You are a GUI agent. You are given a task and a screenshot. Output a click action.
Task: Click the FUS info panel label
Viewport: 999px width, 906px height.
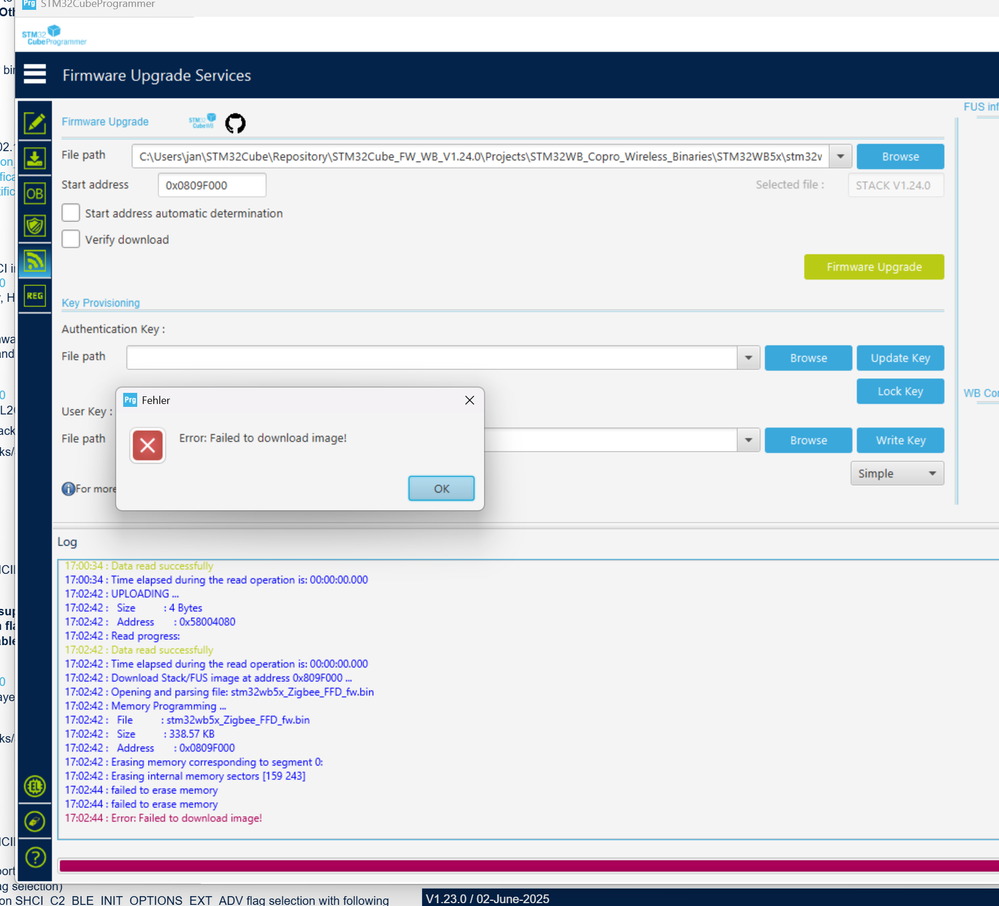point(981,107)
